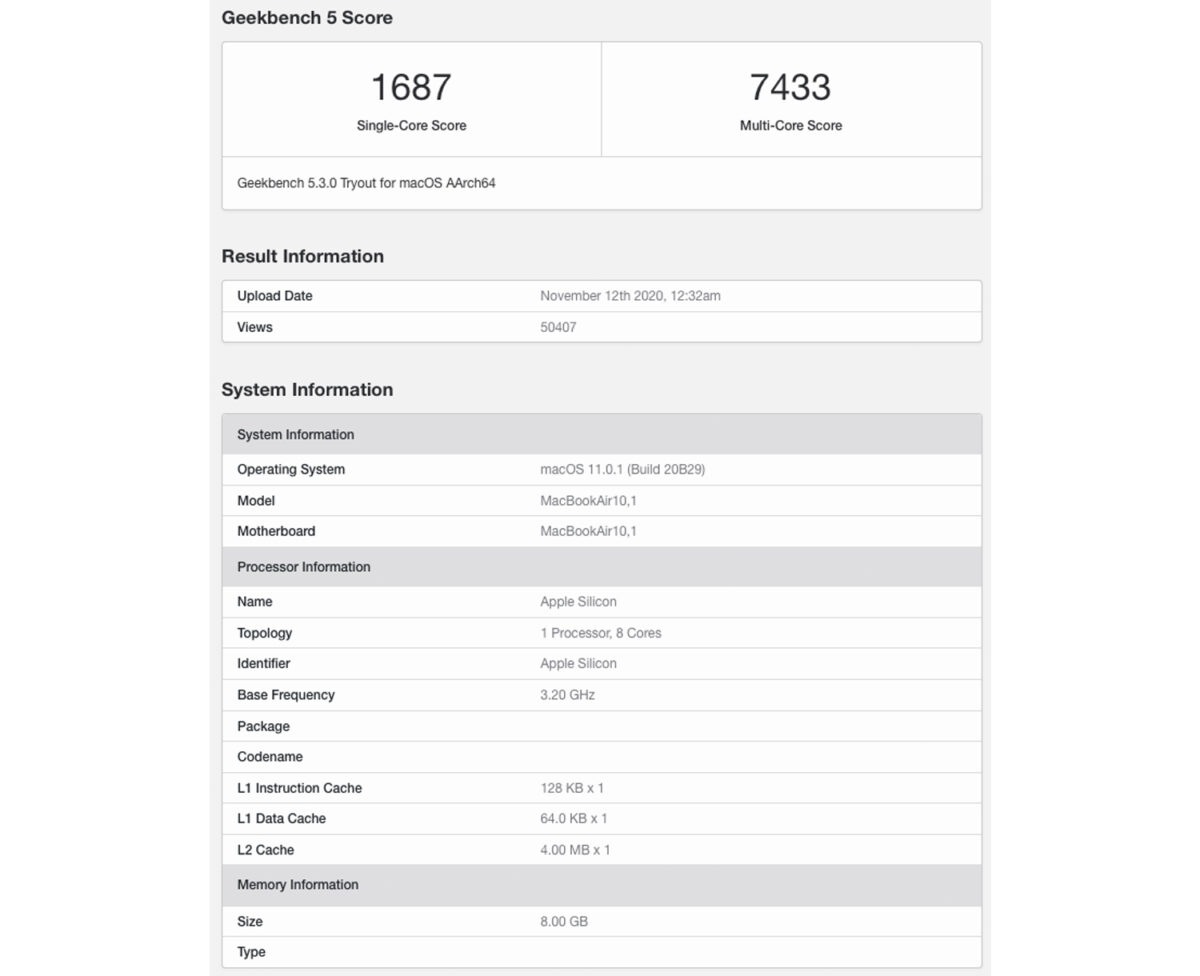This screenshot has height=976, width=1200.
Task: Click the gray System Information table header
Action: pos(602,435)
